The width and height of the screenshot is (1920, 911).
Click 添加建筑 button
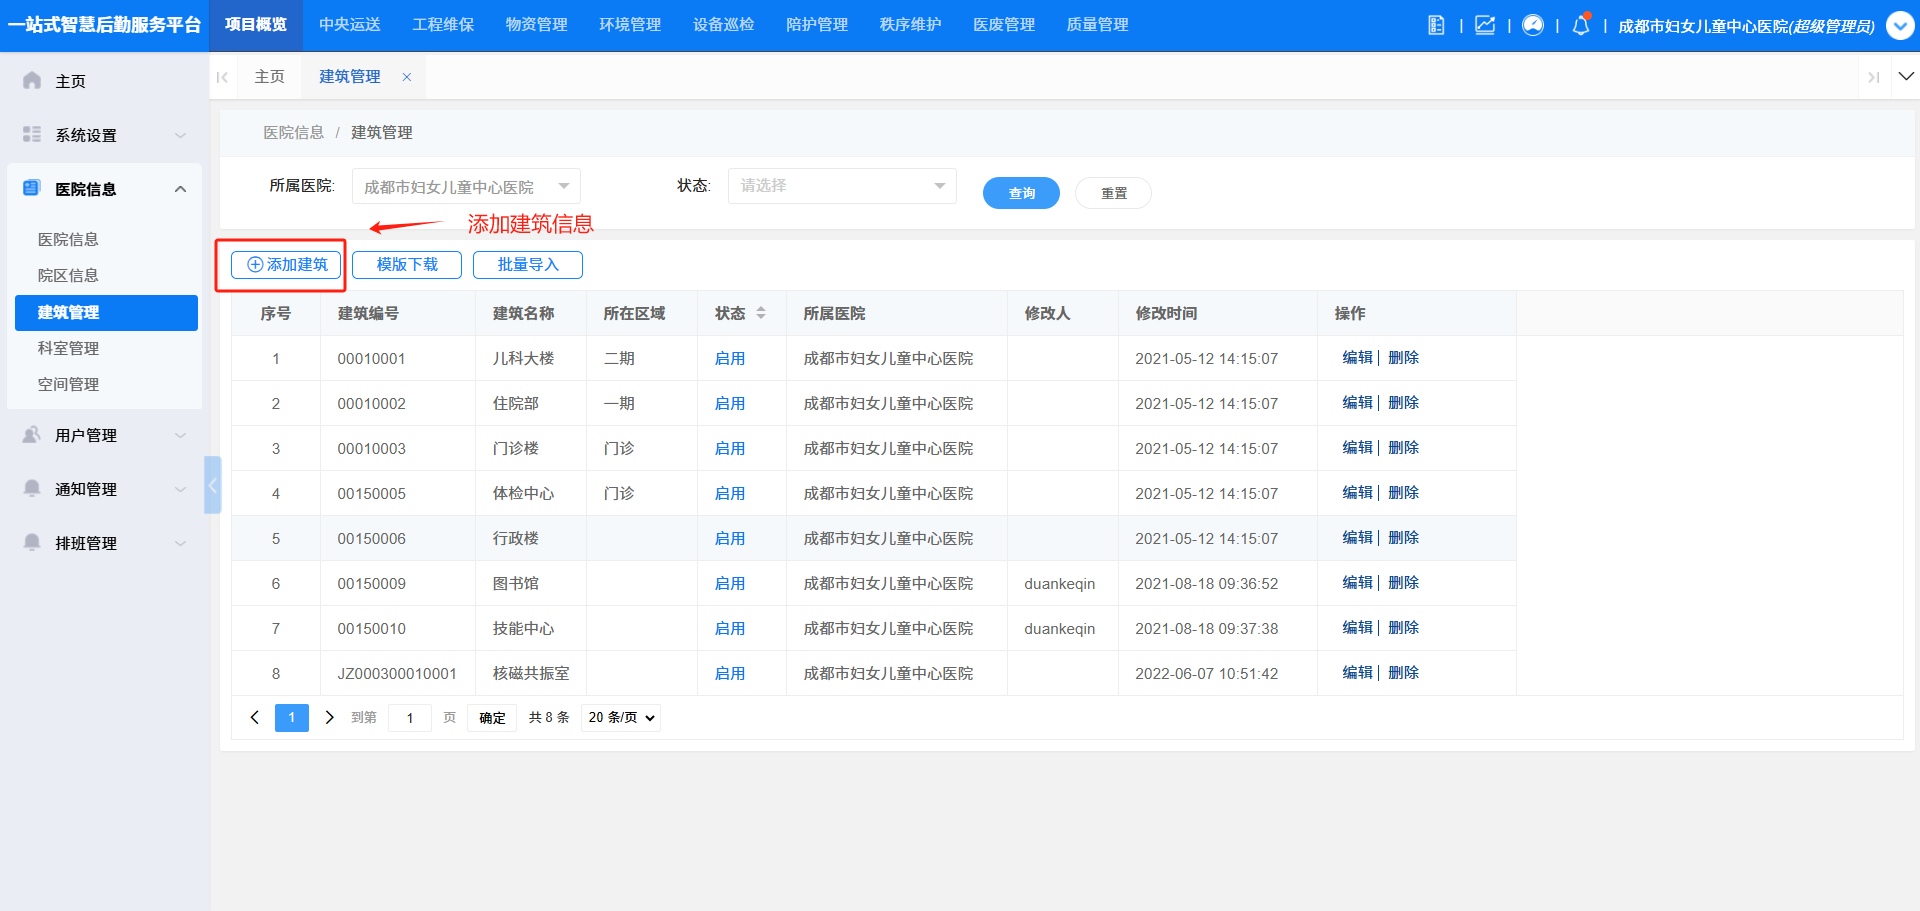pyautogui.click(x=286, y=264)
